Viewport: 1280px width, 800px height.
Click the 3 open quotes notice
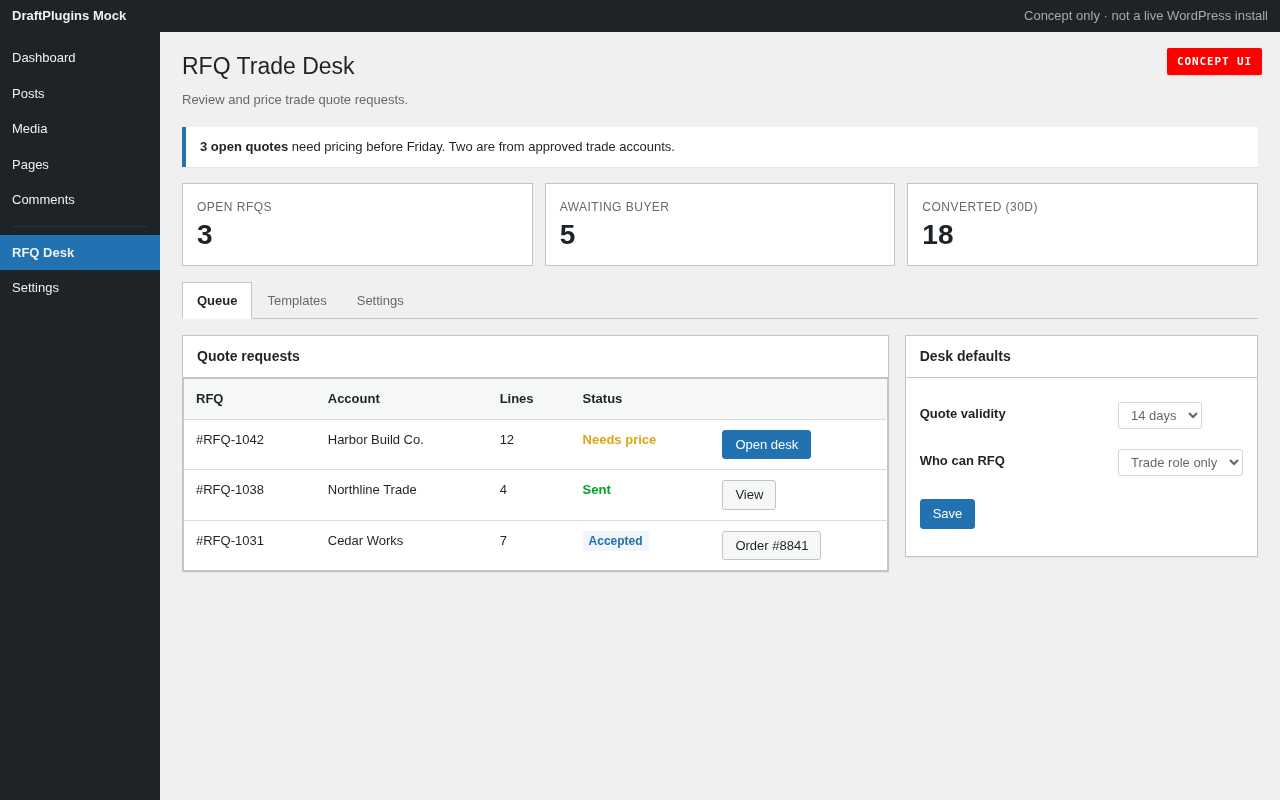pyautogui.click(x=720, y=147)
